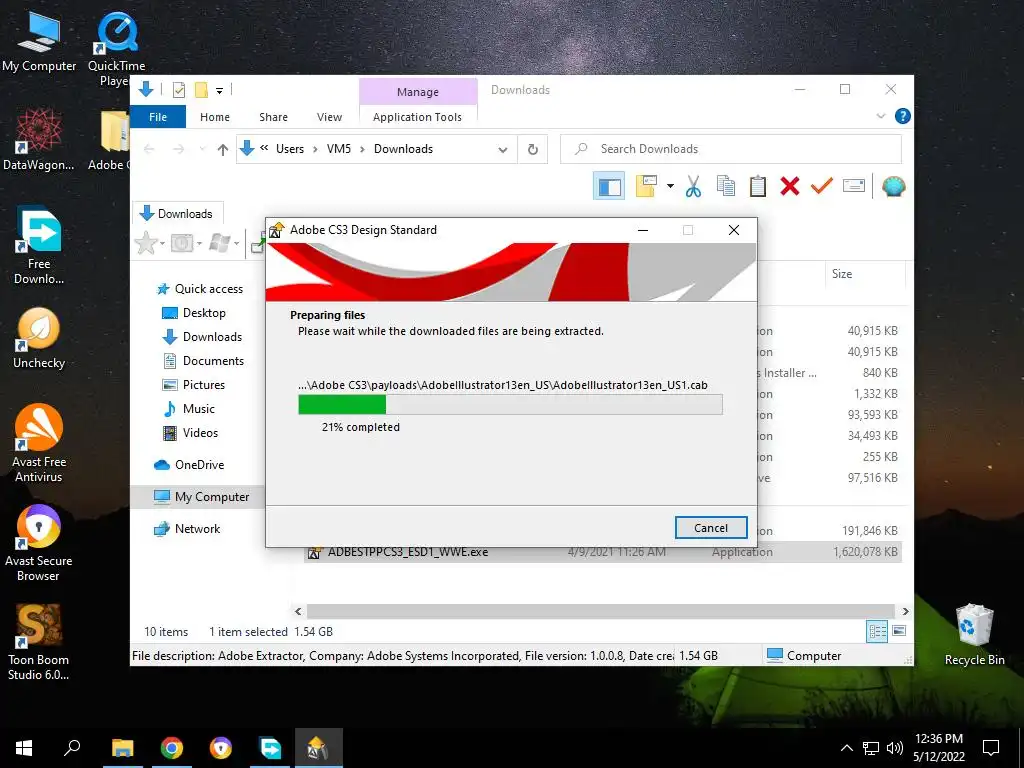
Task: Click the taskbar volume speaker icon
Action: (x=895, y=748)
